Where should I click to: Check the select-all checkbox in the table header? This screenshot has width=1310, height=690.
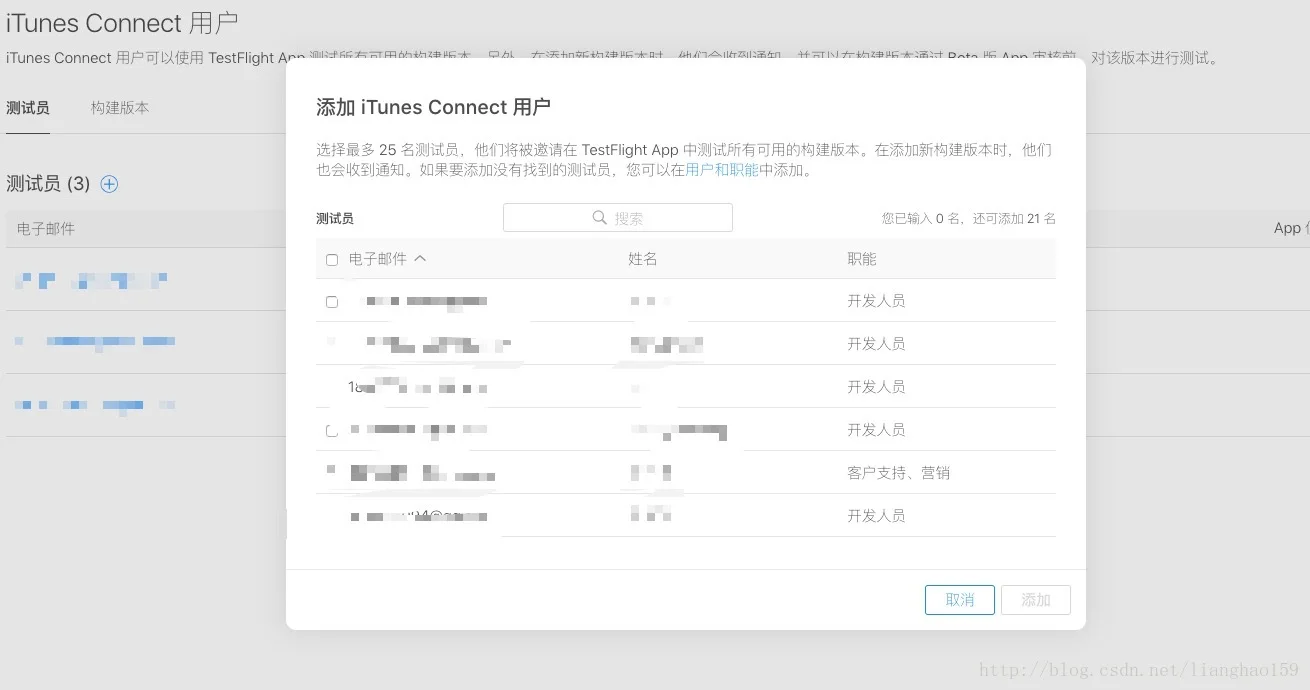coord(332,259)
